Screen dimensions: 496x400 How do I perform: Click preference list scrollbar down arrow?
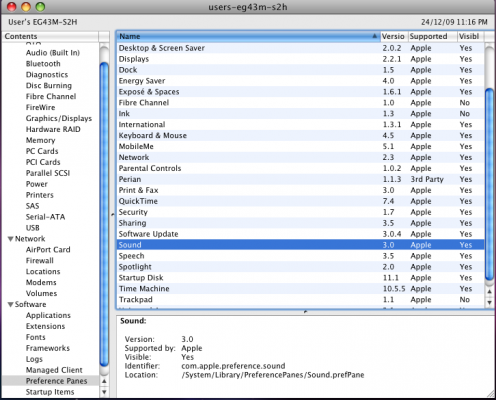(489, 303)
